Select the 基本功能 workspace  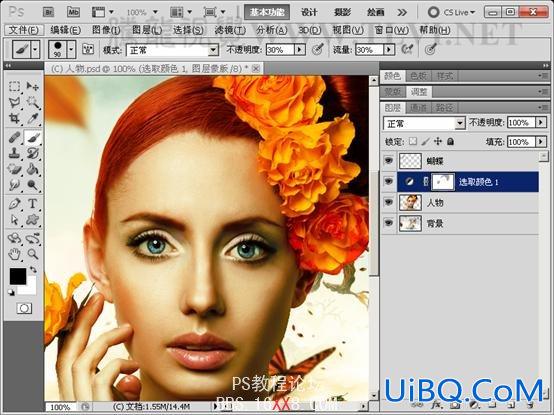tap(267, 12)
